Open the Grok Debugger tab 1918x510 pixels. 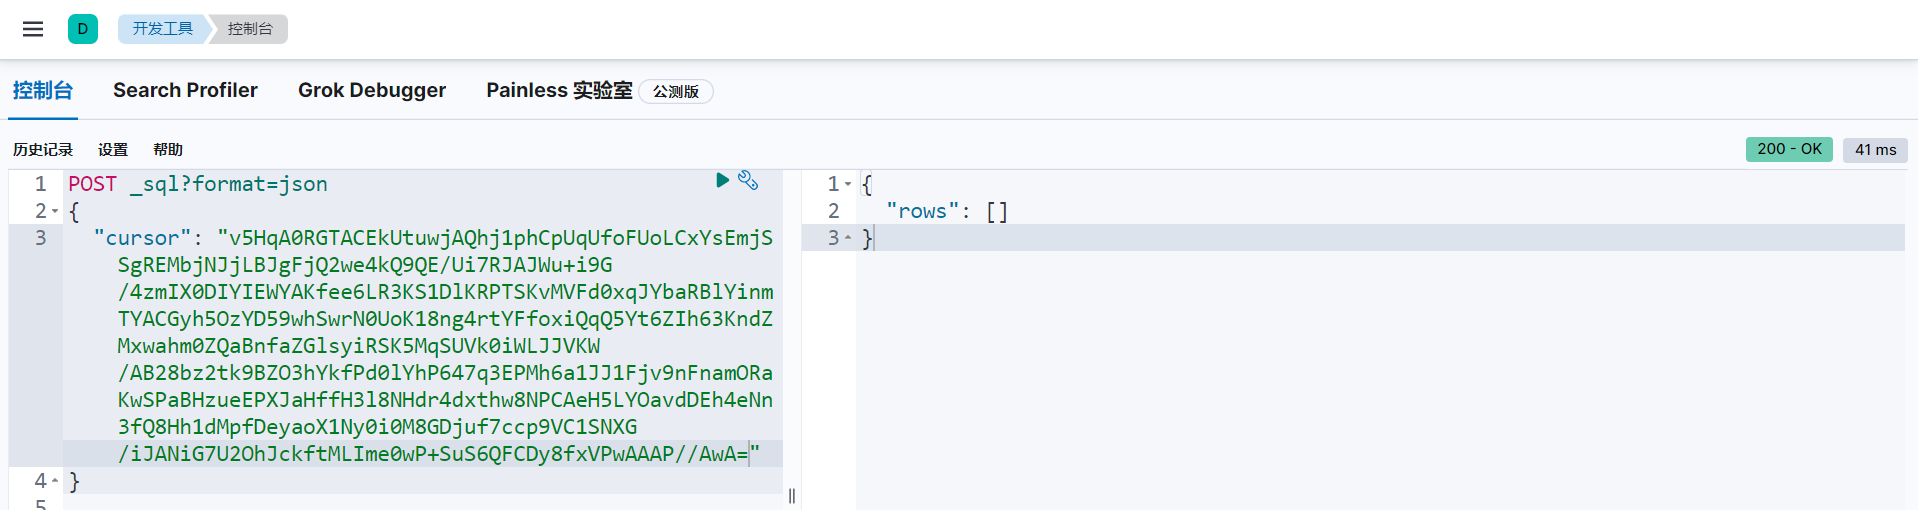[x=372, y=90]
